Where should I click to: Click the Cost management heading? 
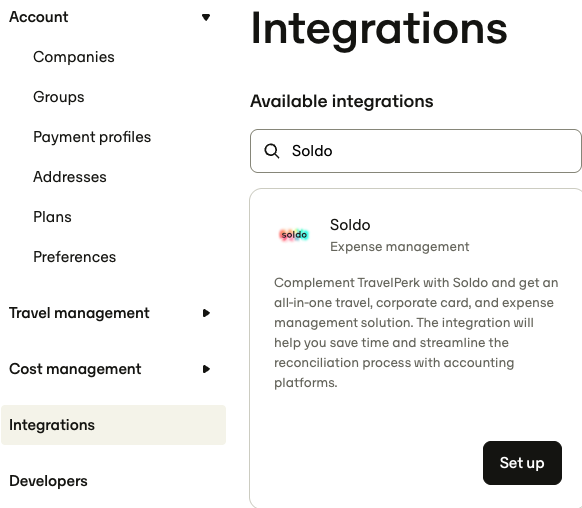[x=75, y=369]
